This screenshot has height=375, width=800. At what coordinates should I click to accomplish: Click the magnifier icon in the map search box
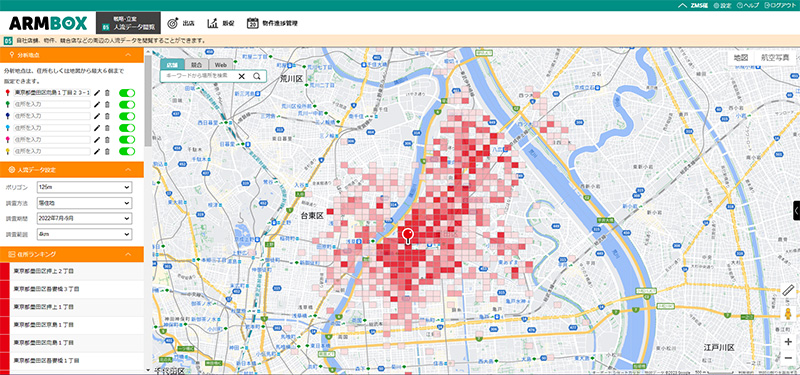tap(257, 76)
